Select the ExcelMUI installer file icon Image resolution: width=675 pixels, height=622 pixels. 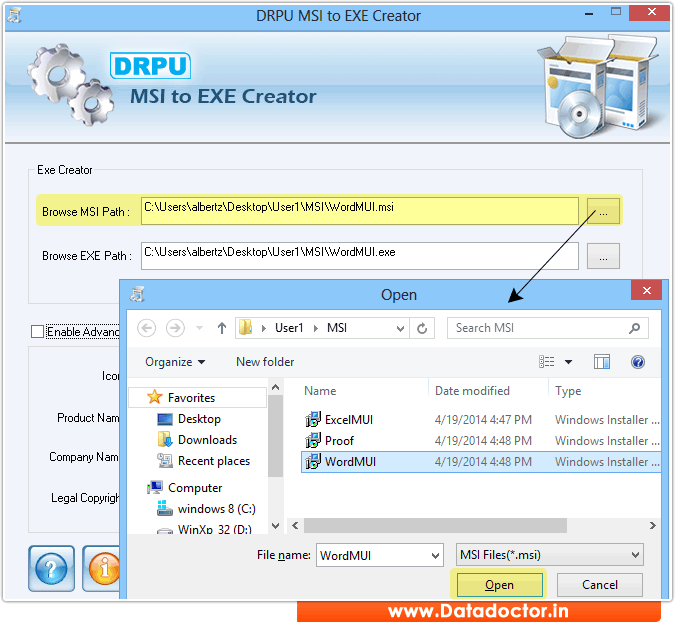[313, 419]
